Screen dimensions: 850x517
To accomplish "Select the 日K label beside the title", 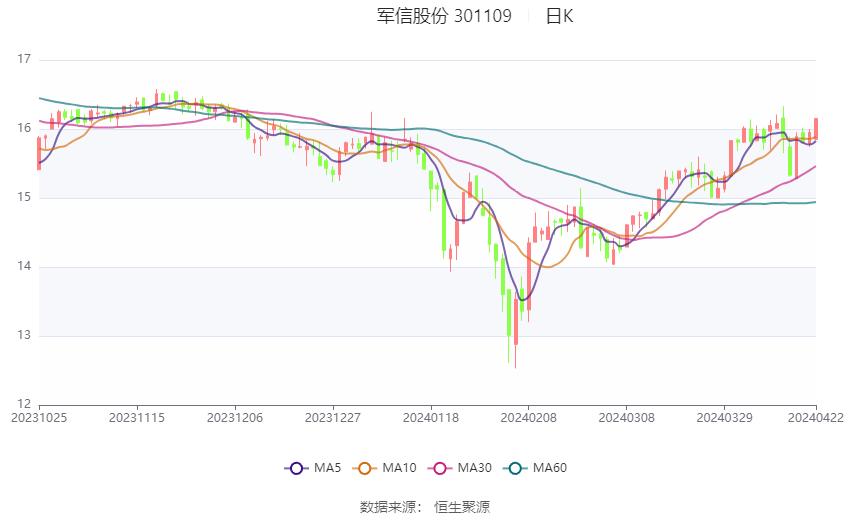I will [559, 16].
